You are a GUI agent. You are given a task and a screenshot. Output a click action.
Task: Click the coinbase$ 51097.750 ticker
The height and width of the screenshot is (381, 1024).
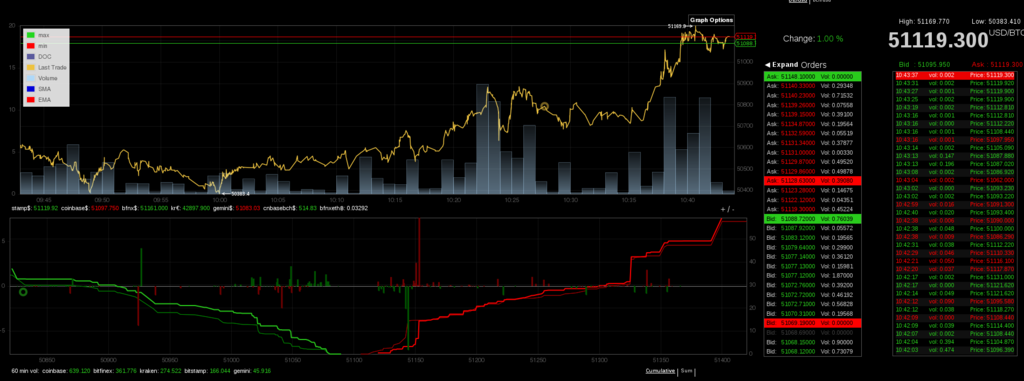pos(90,208)
